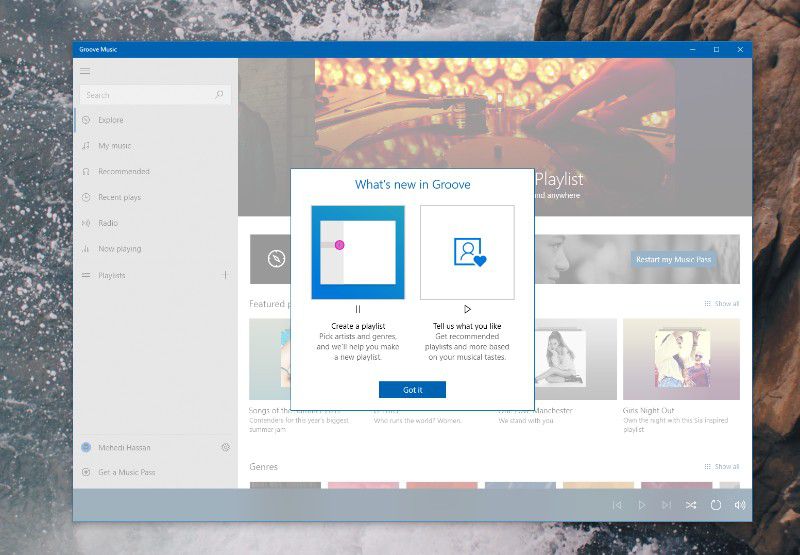800x555 pixels.
Task: Focus the Search input field
Action: (155, 95)
